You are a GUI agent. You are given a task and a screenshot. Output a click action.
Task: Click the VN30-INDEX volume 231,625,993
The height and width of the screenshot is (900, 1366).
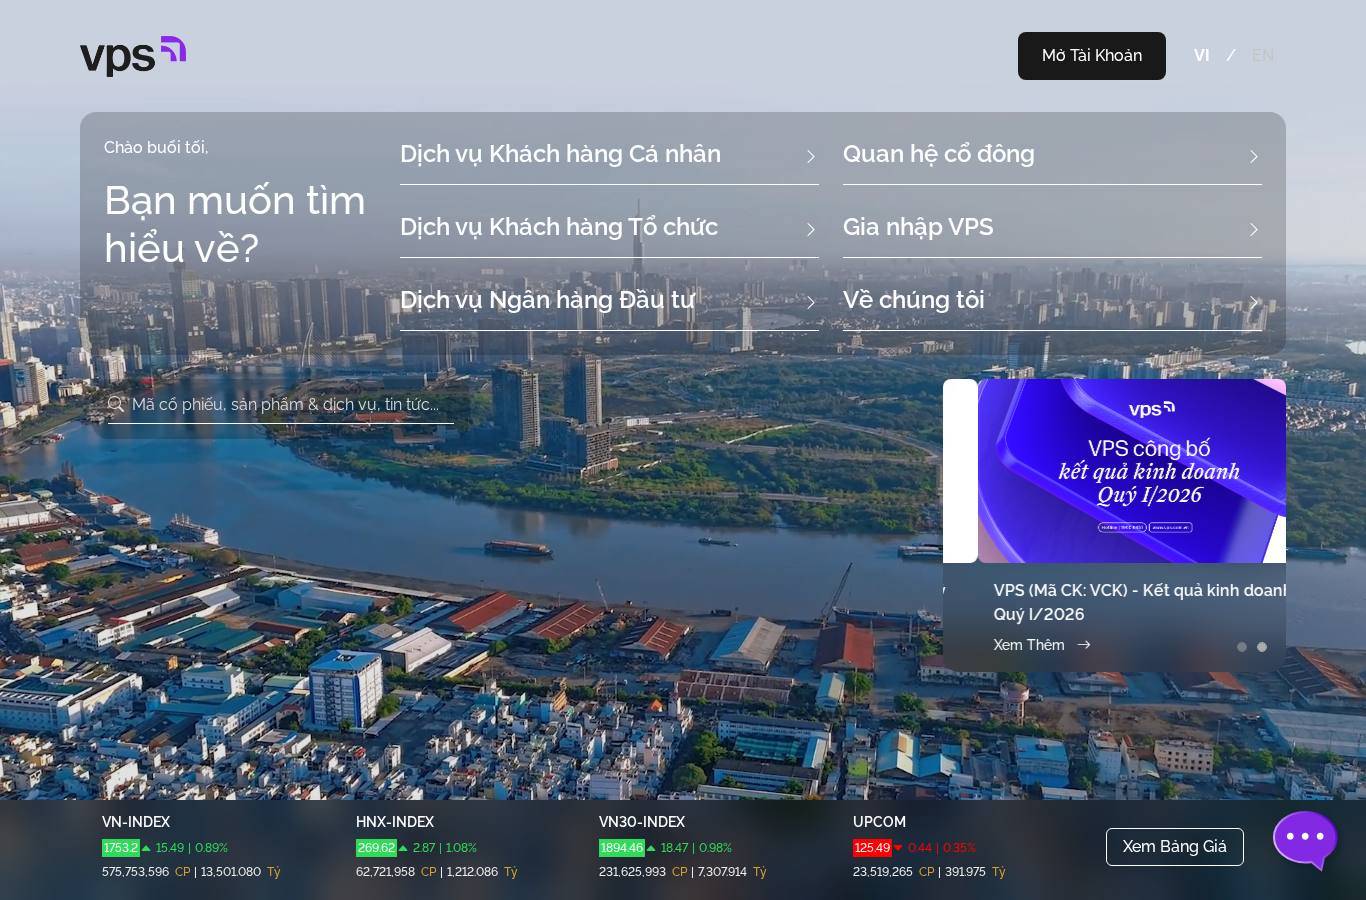click(632, 872)
